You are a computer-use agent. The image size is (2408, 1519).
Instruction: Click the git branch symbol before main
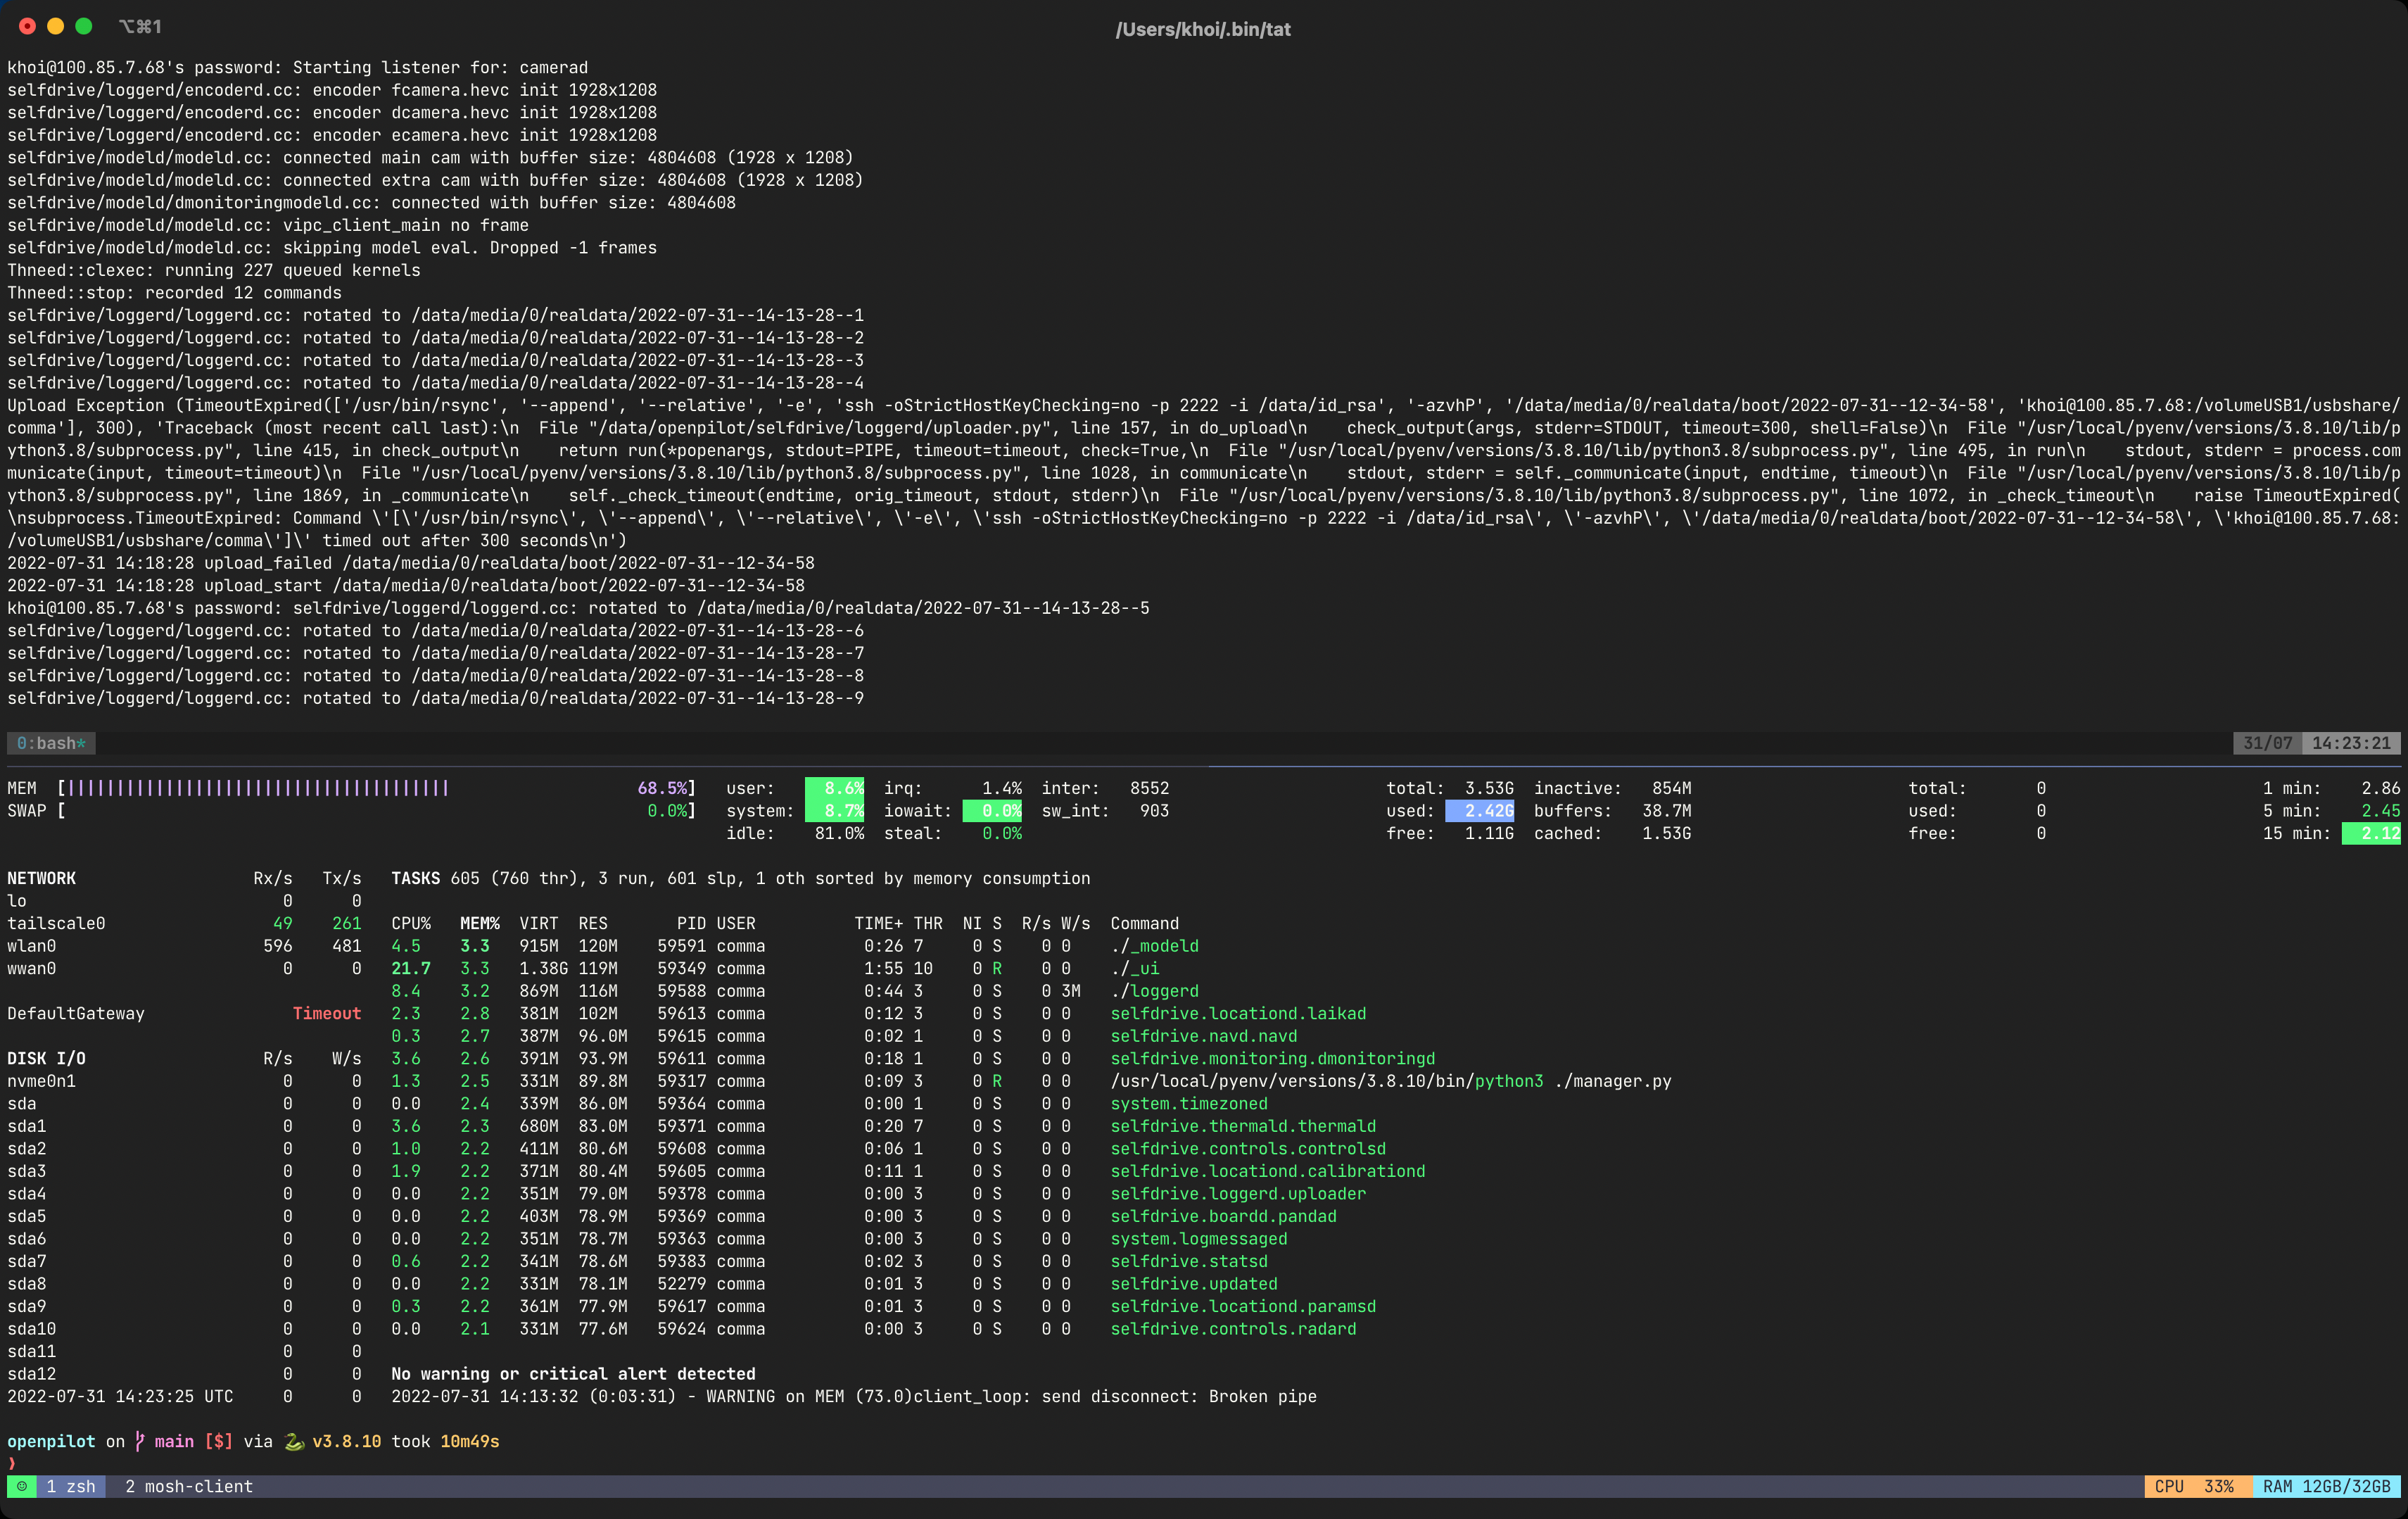[x=140, y=1441]
